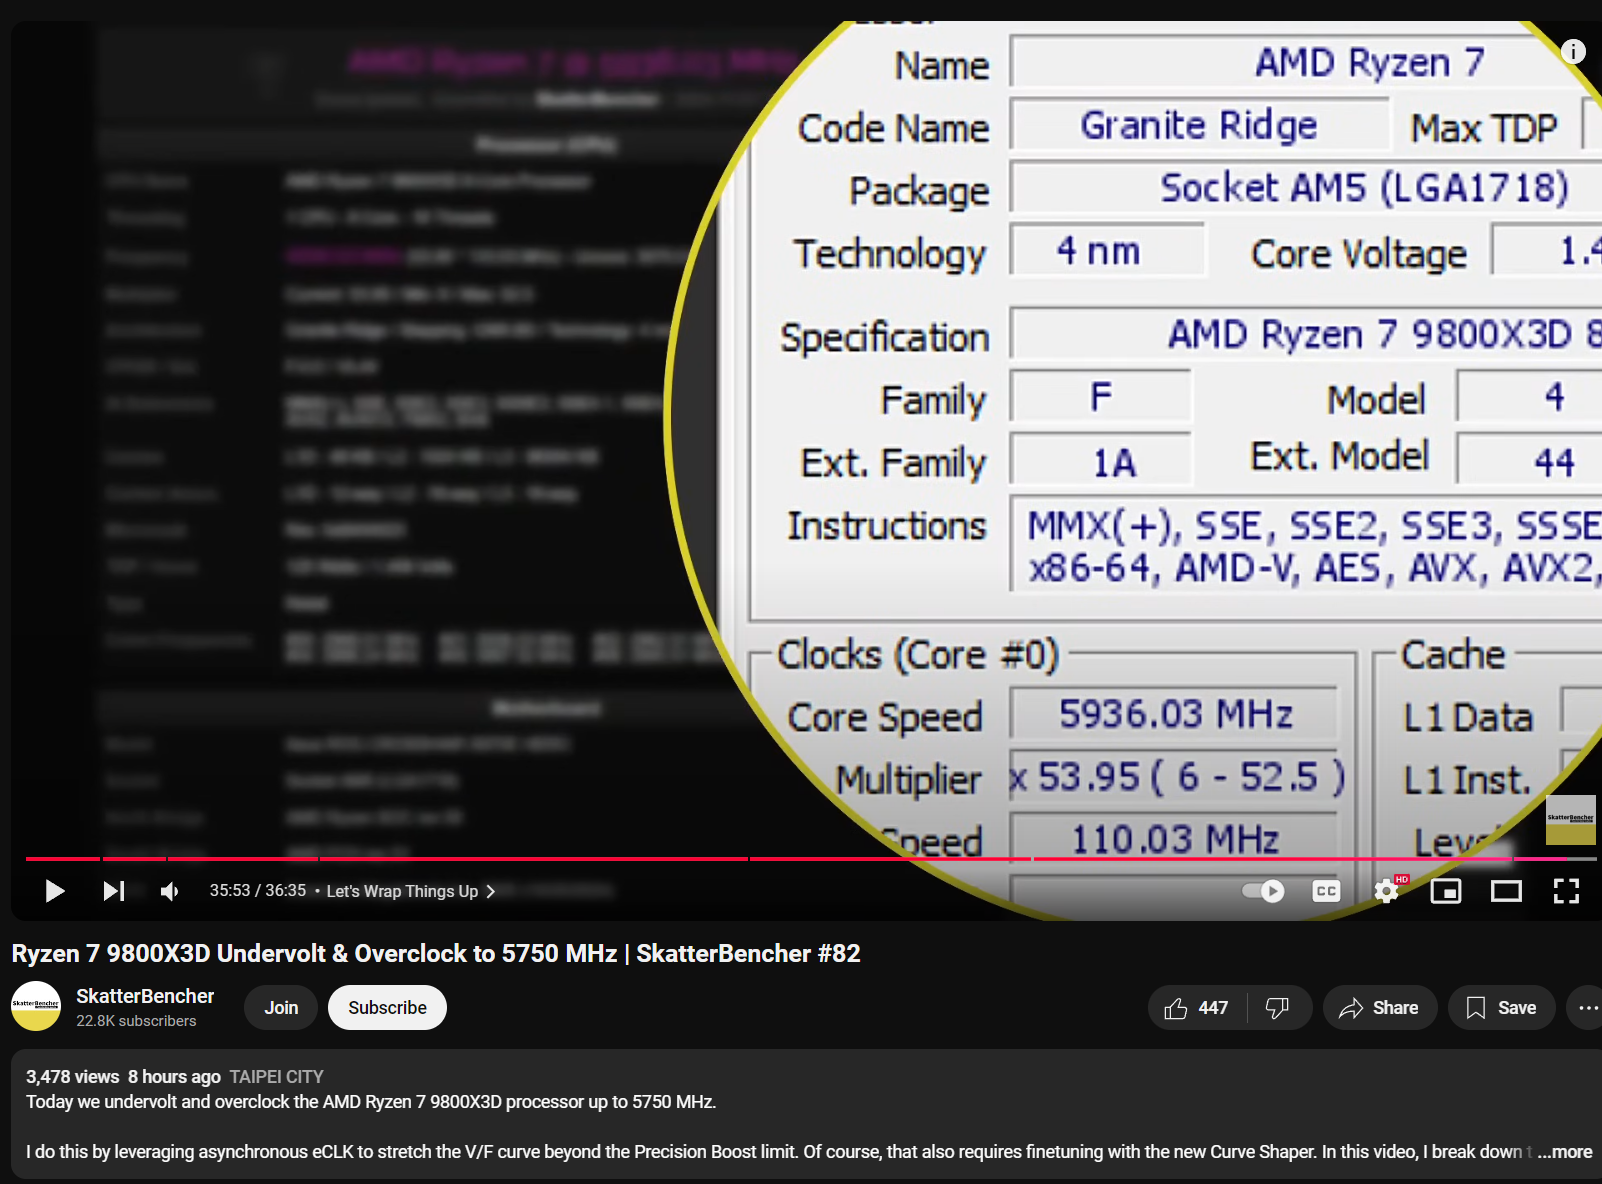Mute the video volume

pos(170,891)
